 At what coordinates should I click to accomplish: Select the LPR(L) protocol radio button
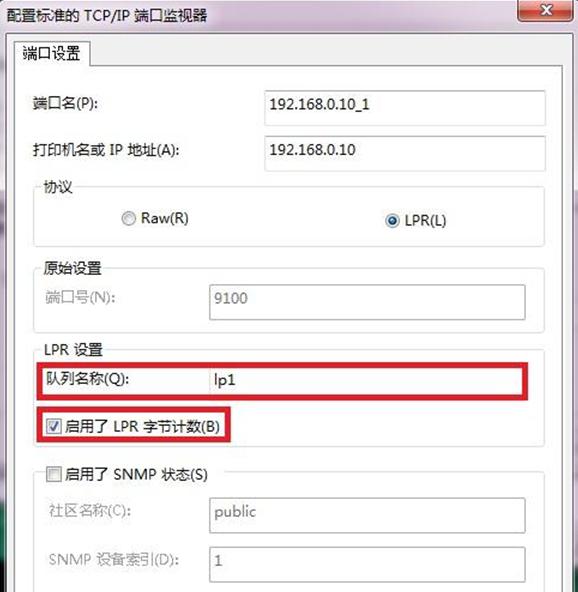[x=392, y=220]
